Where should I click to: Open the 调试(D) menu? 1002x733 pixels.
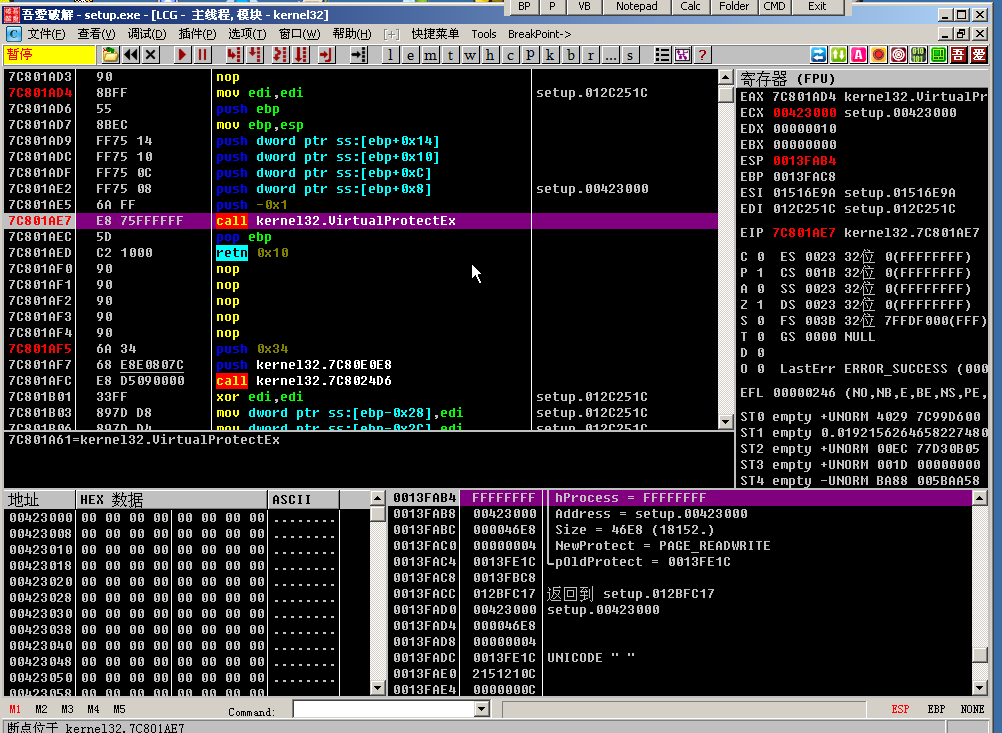point(147,34)
